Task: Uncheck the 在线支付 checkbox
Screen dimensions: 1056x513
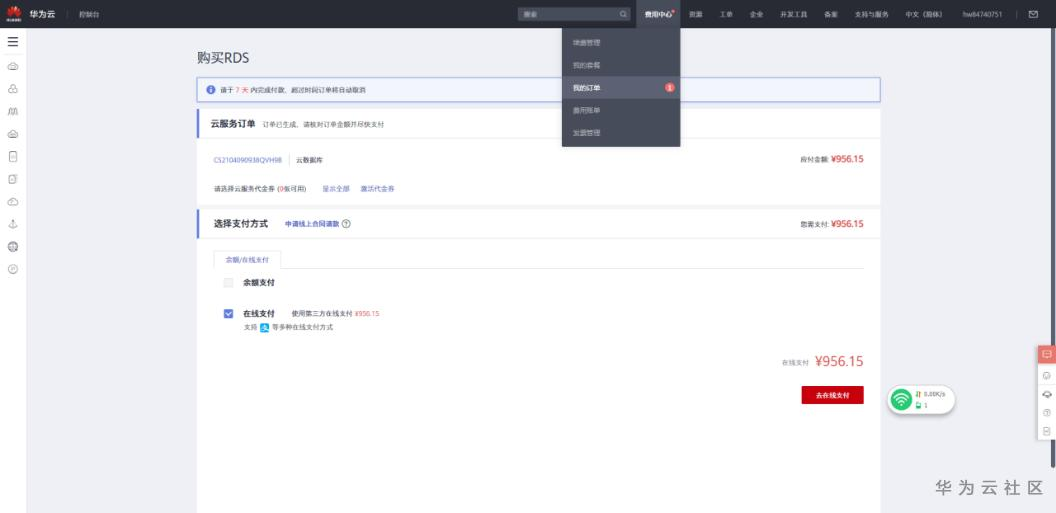Action: 228,314
